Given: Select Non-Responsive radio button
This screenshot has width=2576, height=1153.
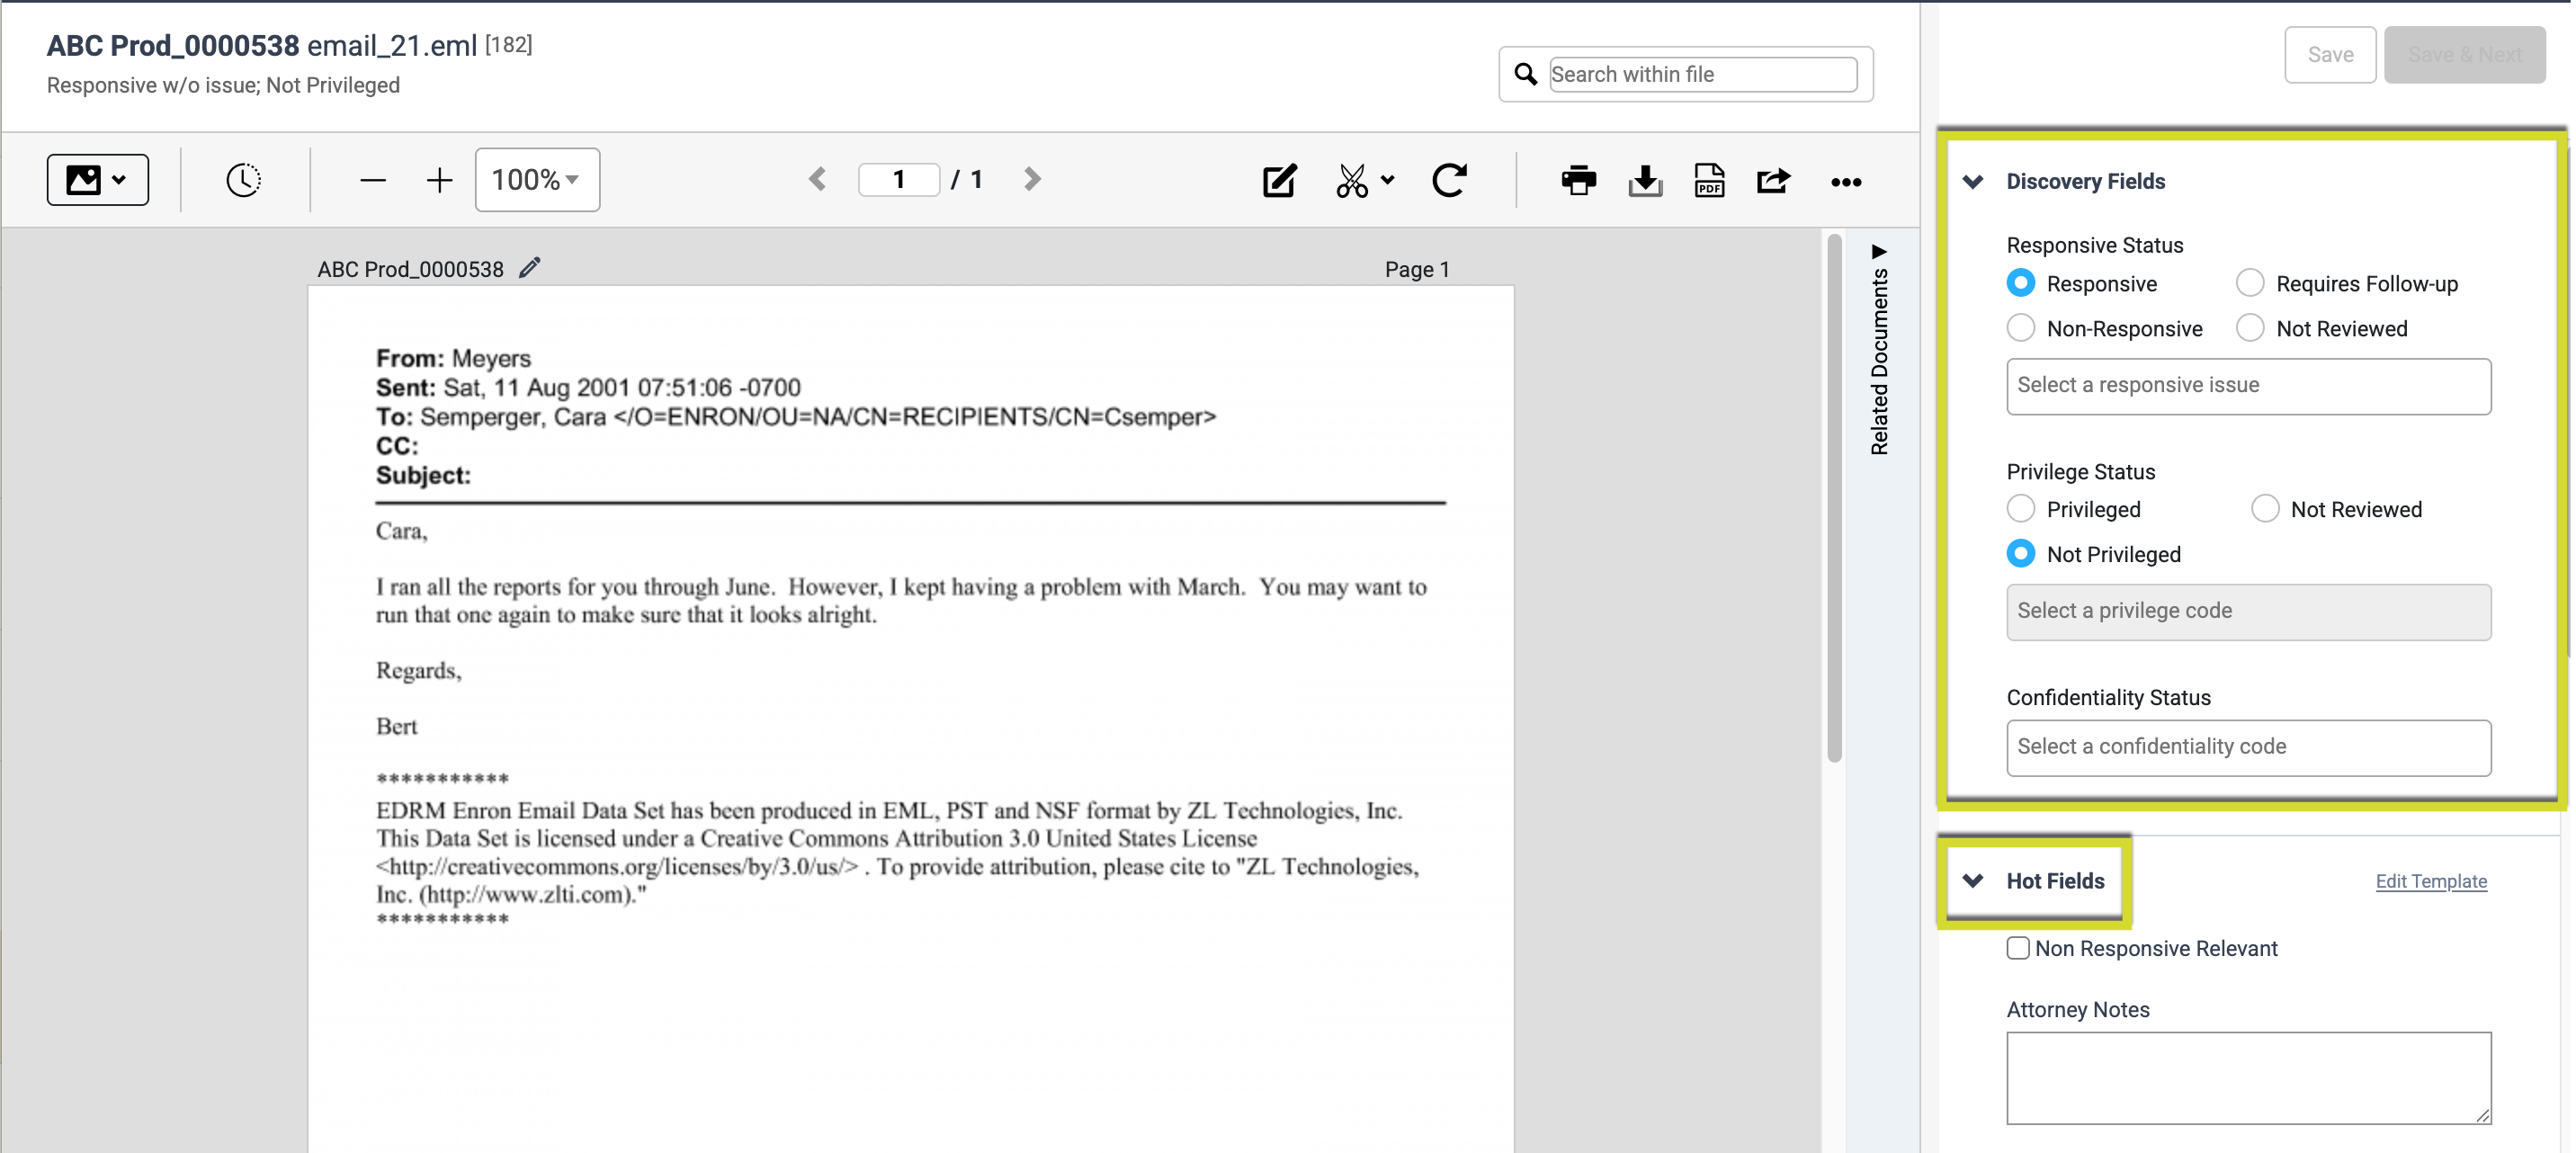Looking at the screenshot, I should point(2021,328).
